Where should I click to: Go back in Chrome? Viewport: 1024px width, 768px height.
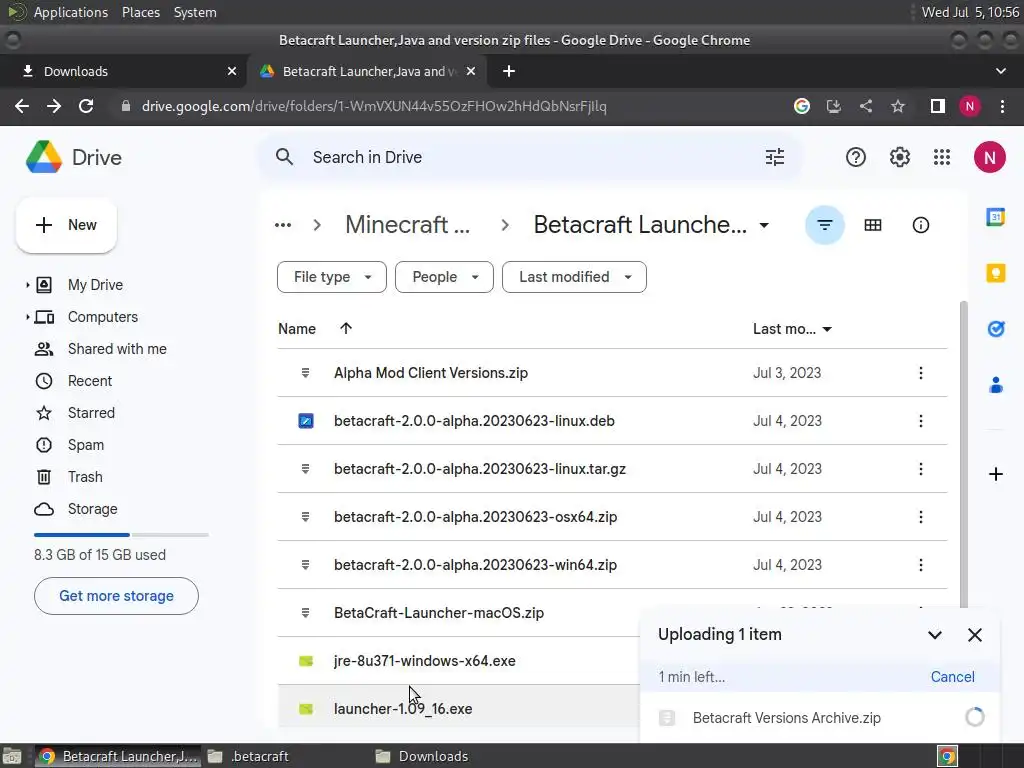(x=22, y=106)
